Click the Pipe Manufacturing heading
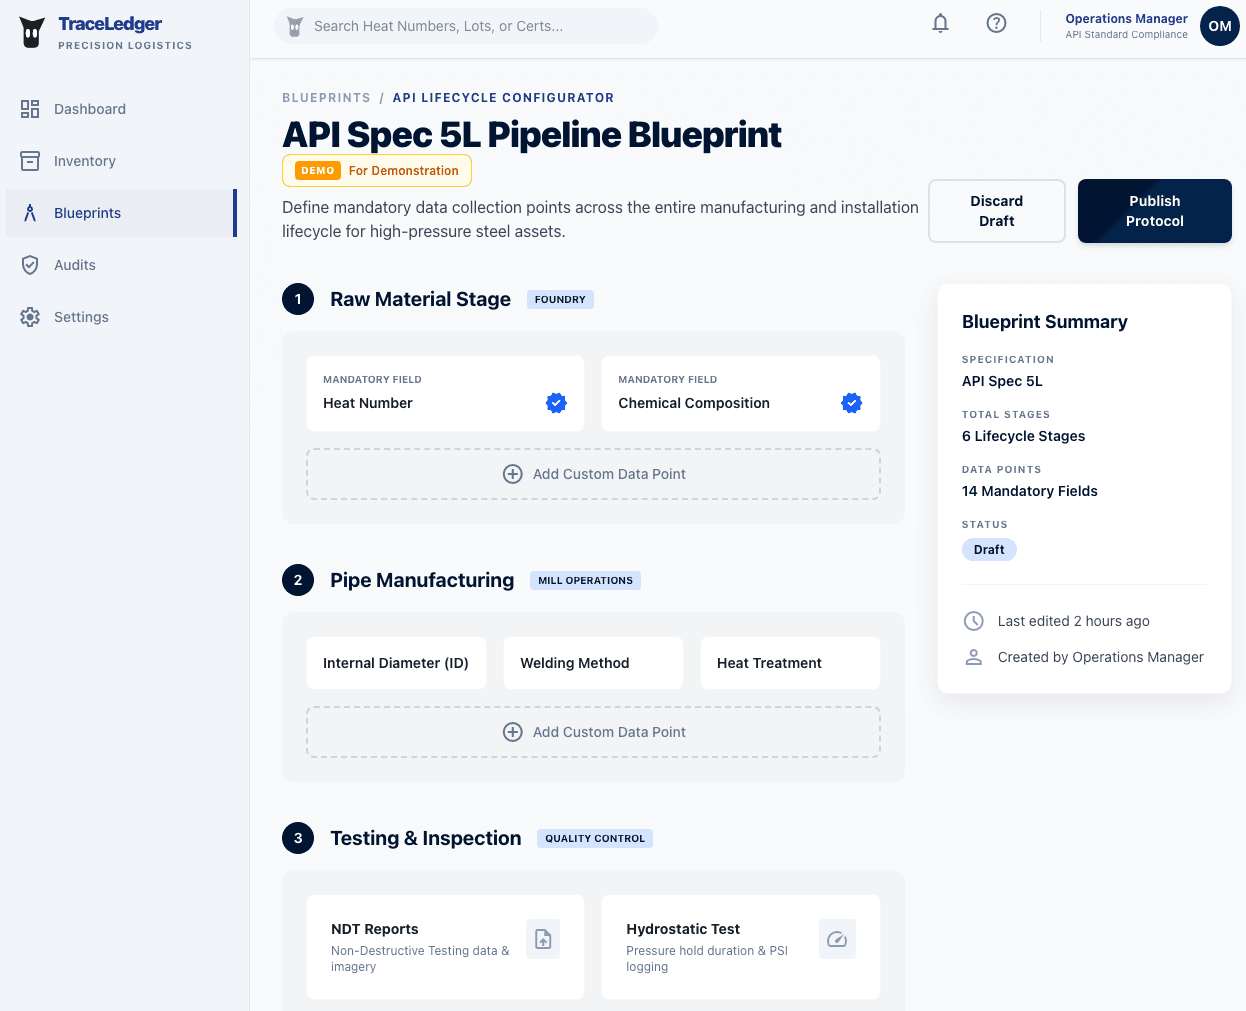1246x1011 pixels. pyautogui.click(x=422, y=580)
